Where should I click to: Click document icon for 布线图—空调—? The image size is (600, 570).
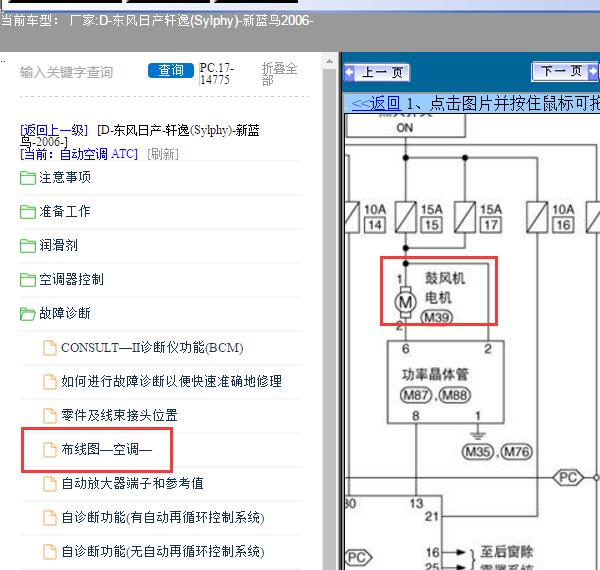[x=50, y=449]
